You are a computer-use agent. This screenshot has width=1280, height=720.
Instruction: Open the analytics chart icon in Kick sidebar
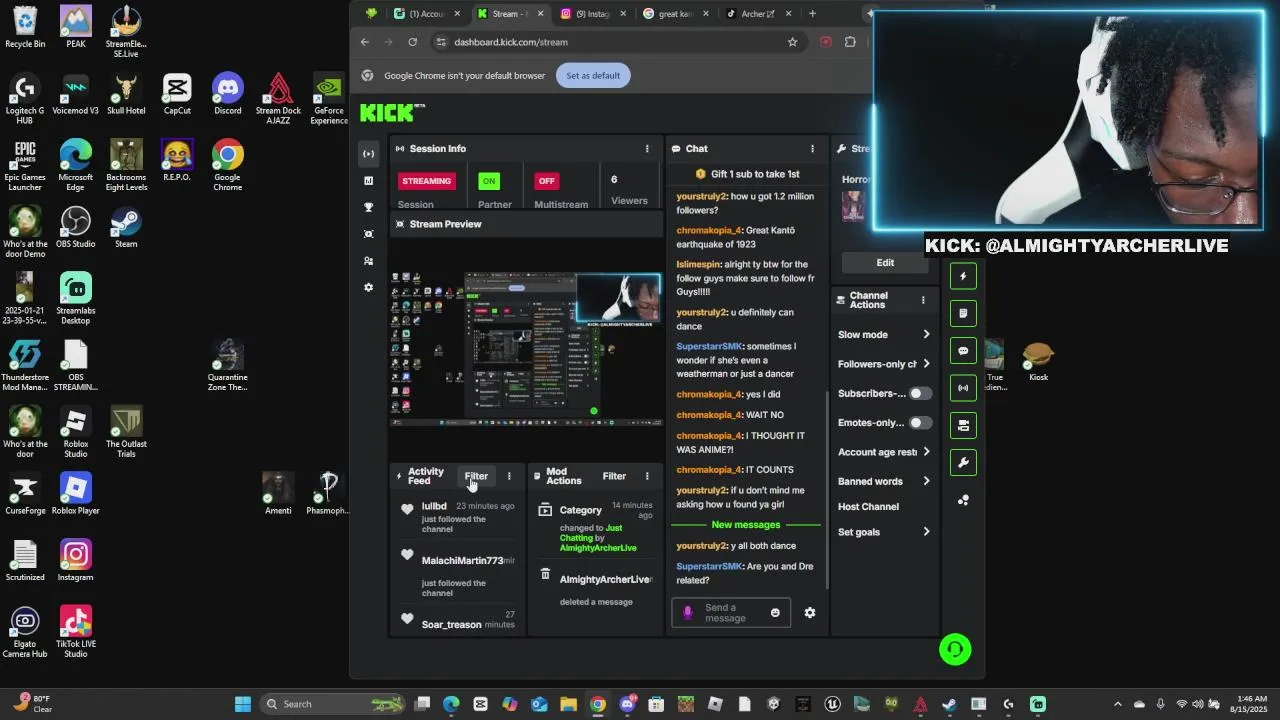369,181
